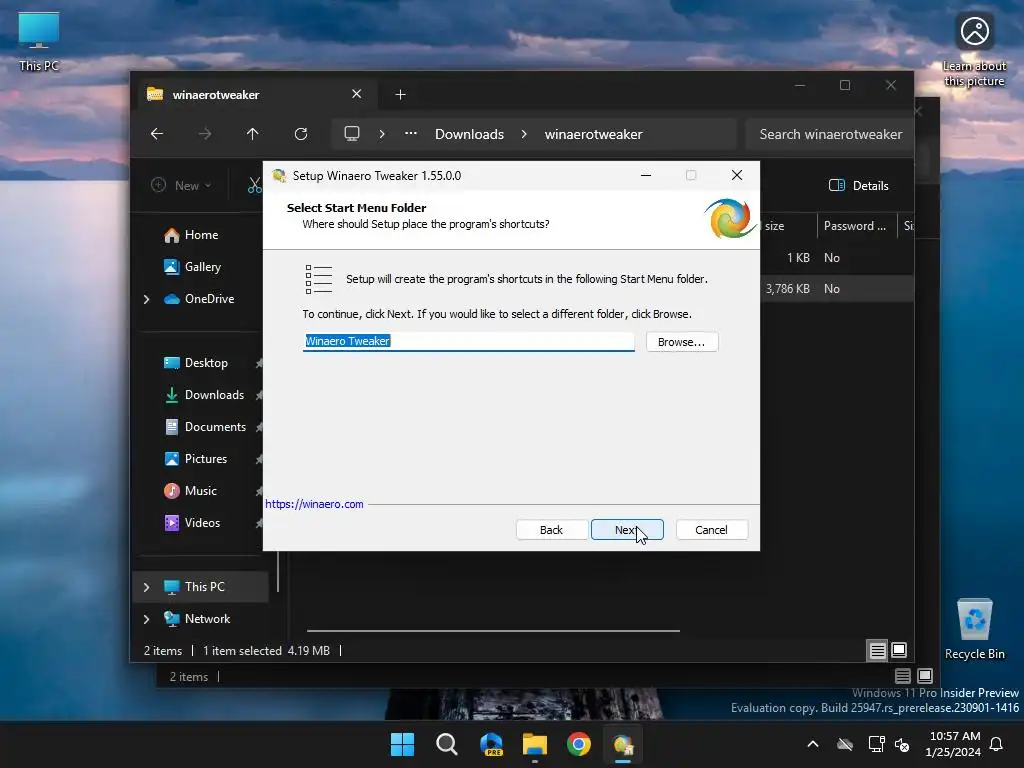The image size is (1024, 768).
Task: Click the Start Menu folder name field
Action: pyautogui.click(x=468, y=342)
